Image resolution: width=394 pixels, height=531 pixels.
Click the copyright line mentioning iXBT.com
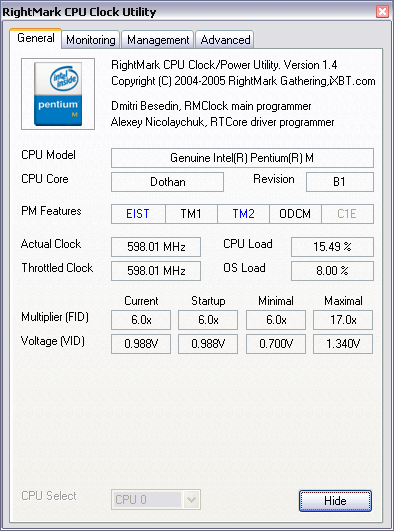(x=243, y=81)
